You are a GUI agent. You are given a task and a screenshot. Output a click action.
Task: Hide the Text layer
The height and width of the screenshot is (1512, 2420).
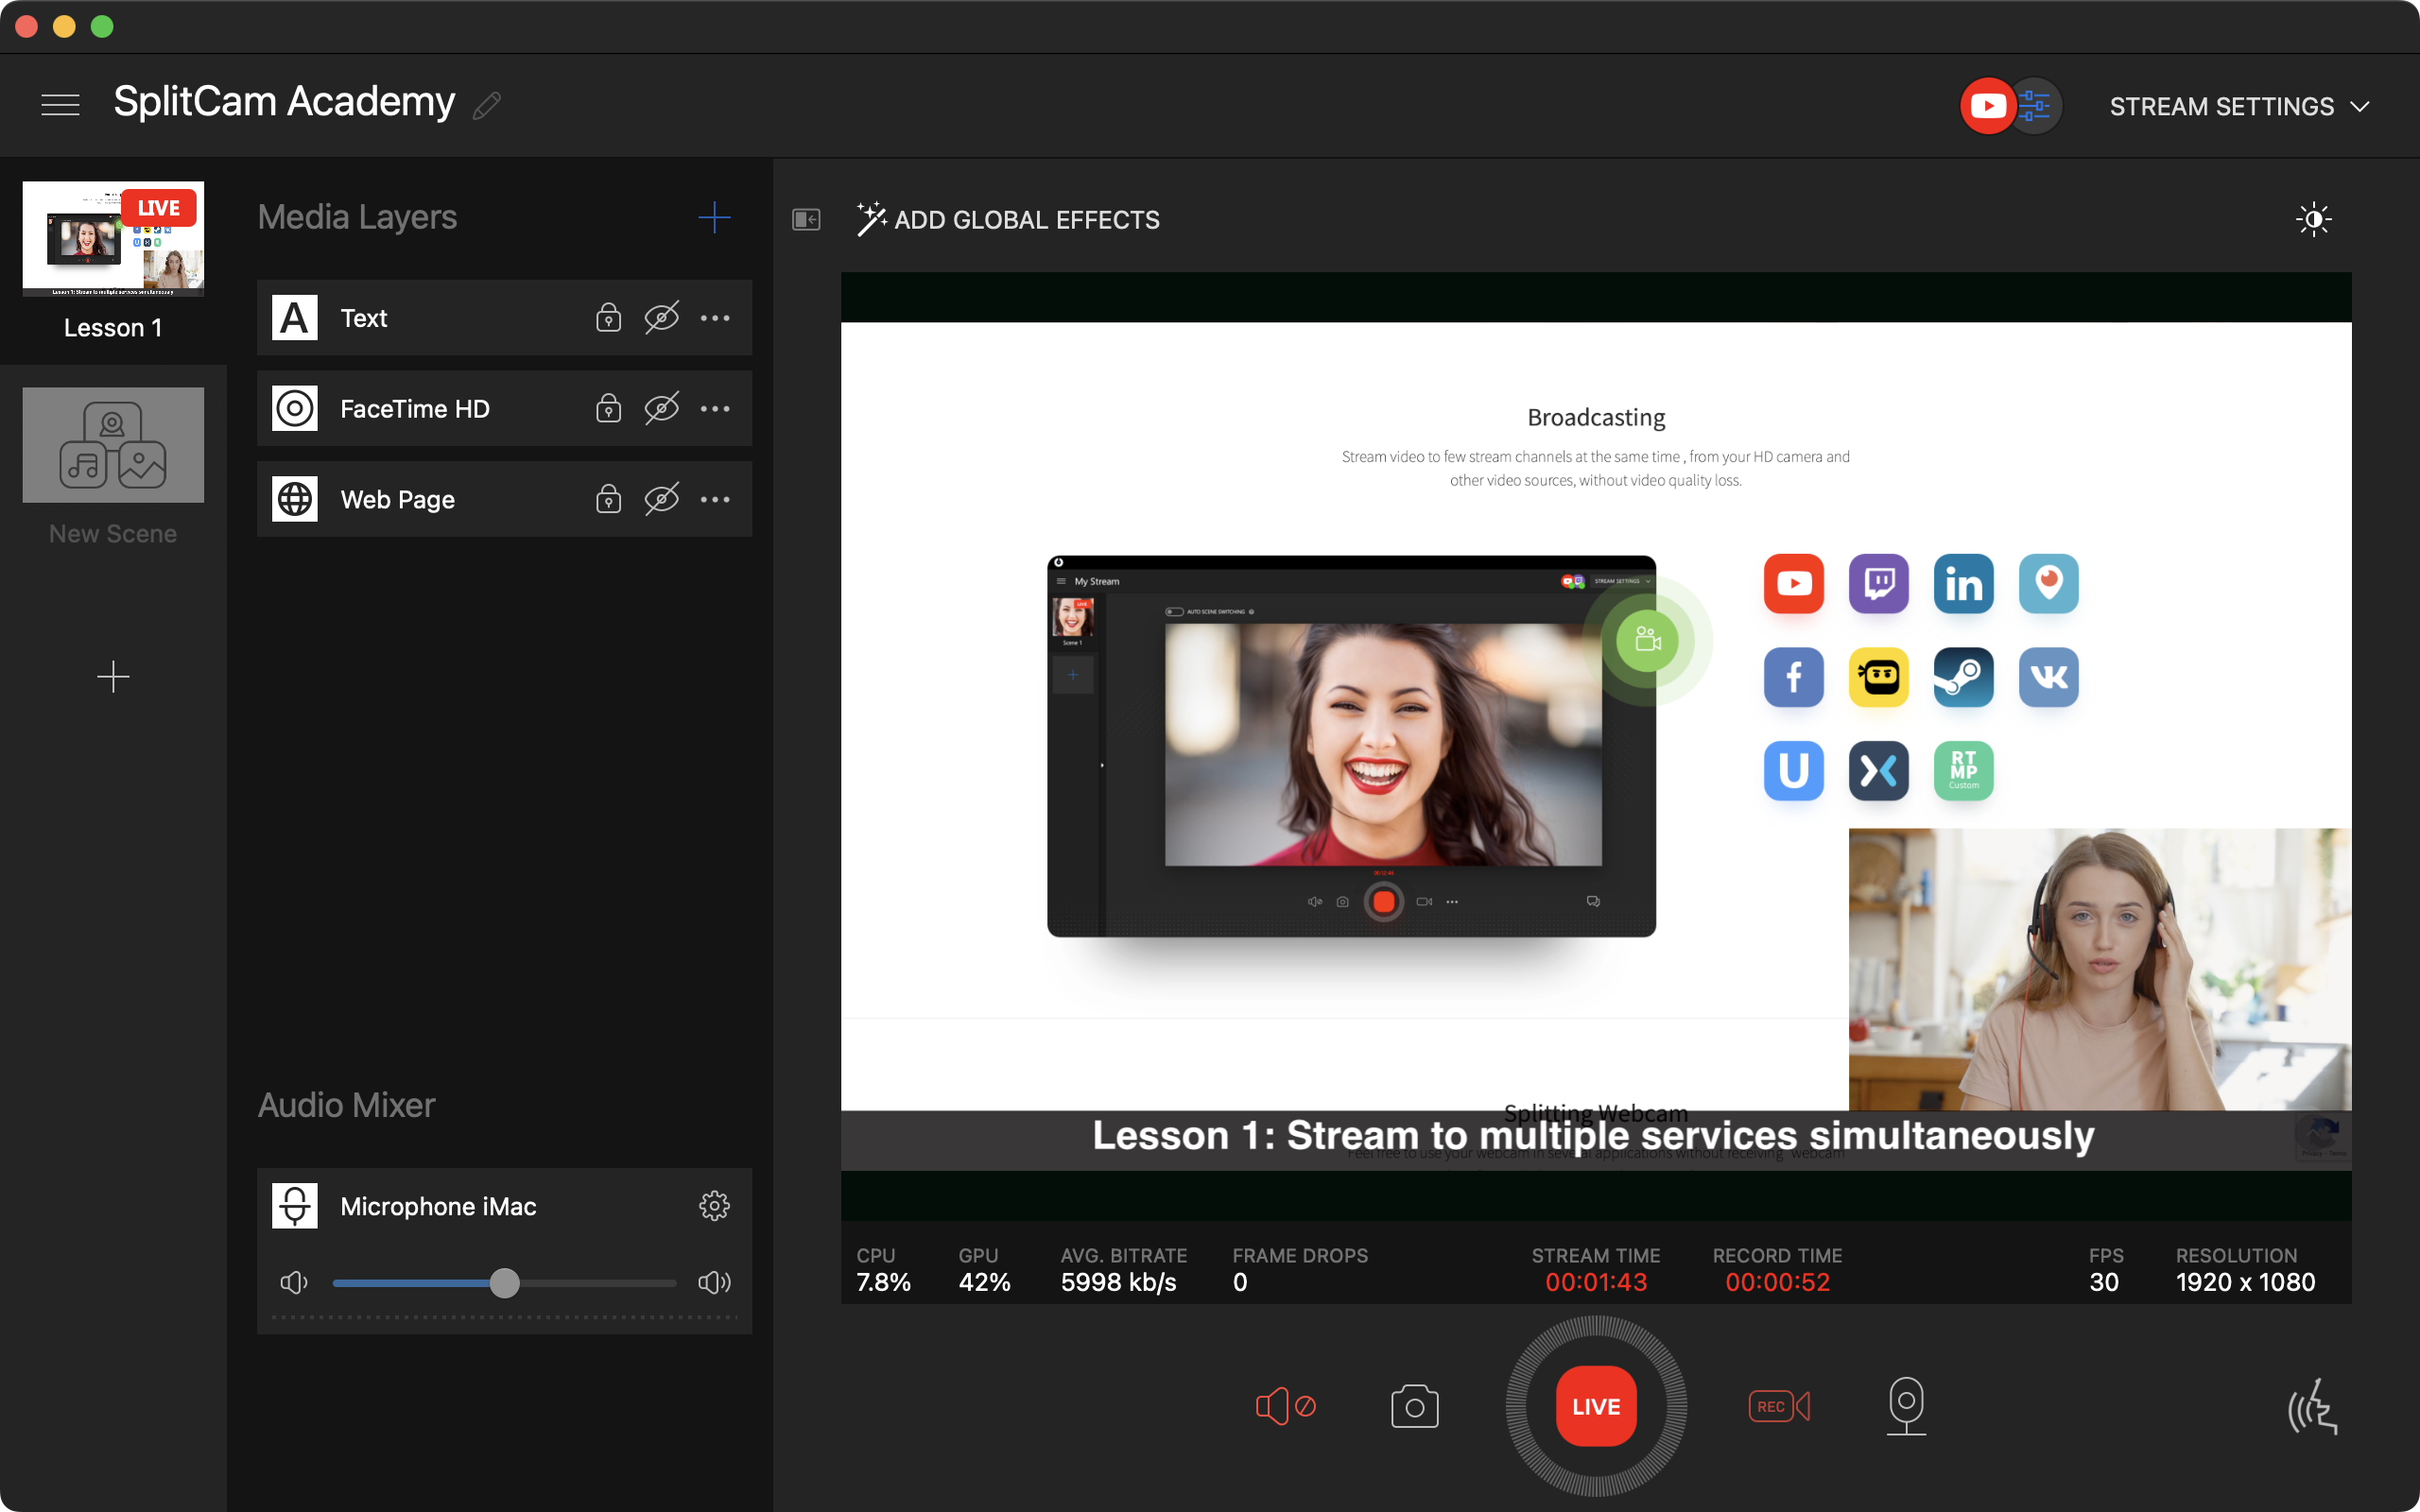pos(662,317)
